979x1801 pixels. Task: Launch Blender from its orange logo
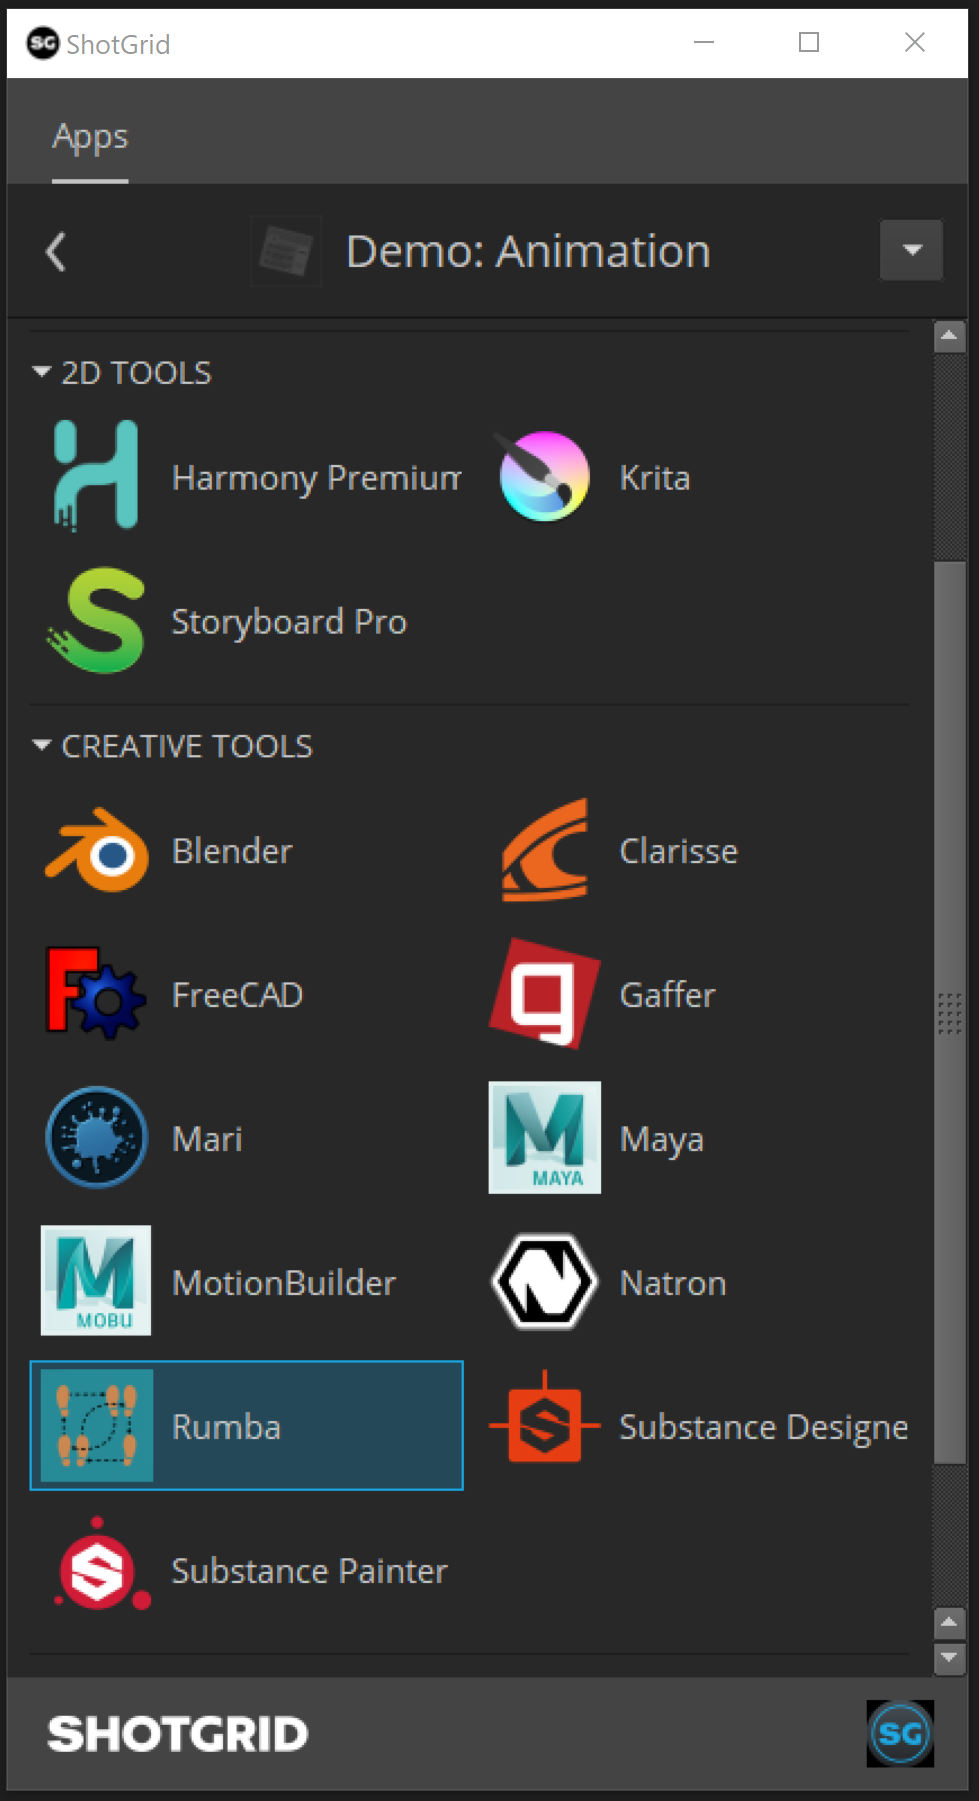click(97, 850)
